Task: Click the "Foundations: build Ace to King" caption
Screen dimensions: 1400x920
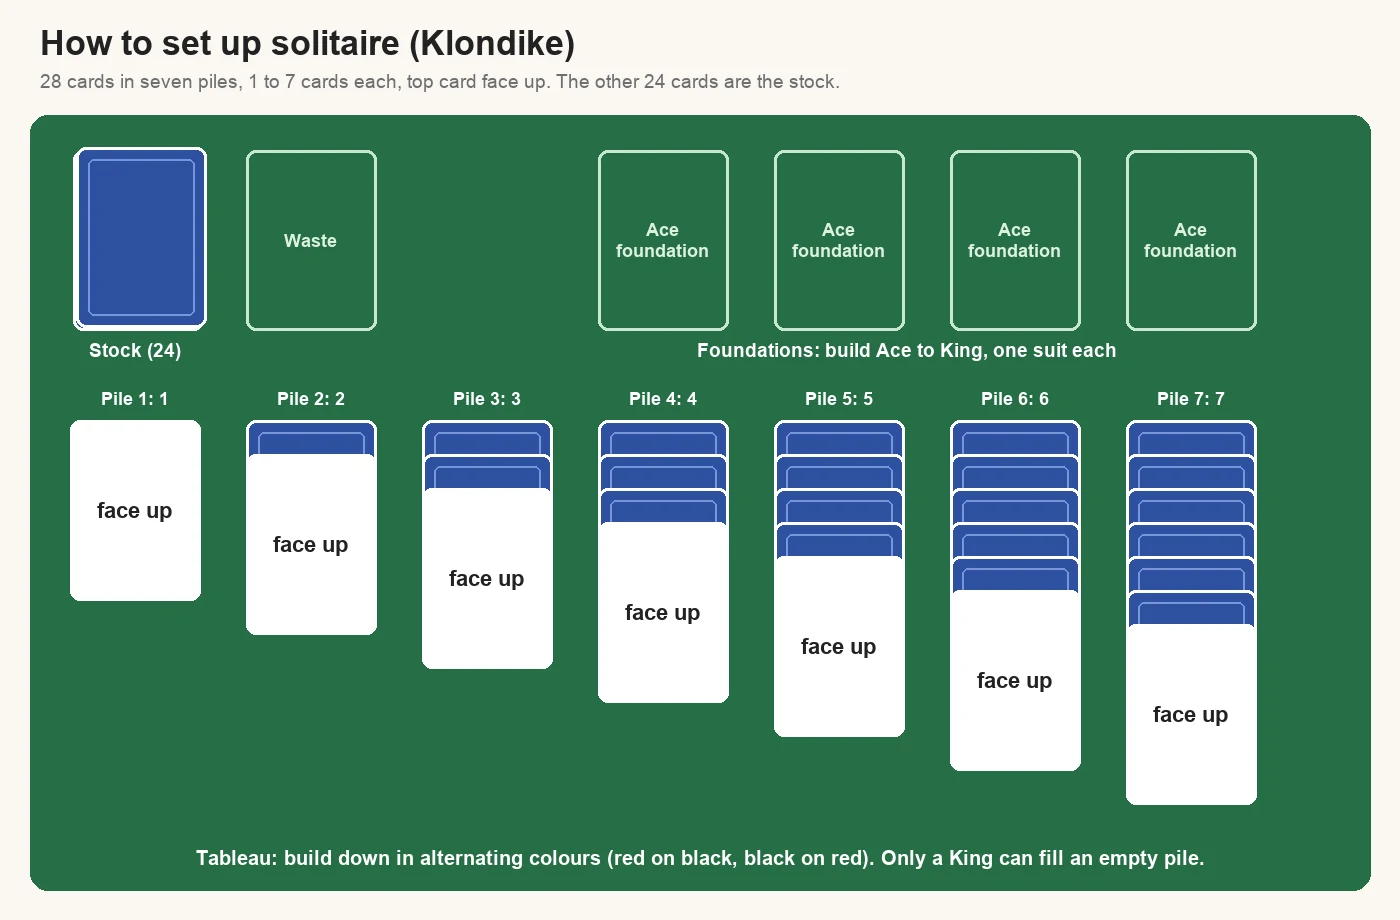Action: (x=907, y=350)
